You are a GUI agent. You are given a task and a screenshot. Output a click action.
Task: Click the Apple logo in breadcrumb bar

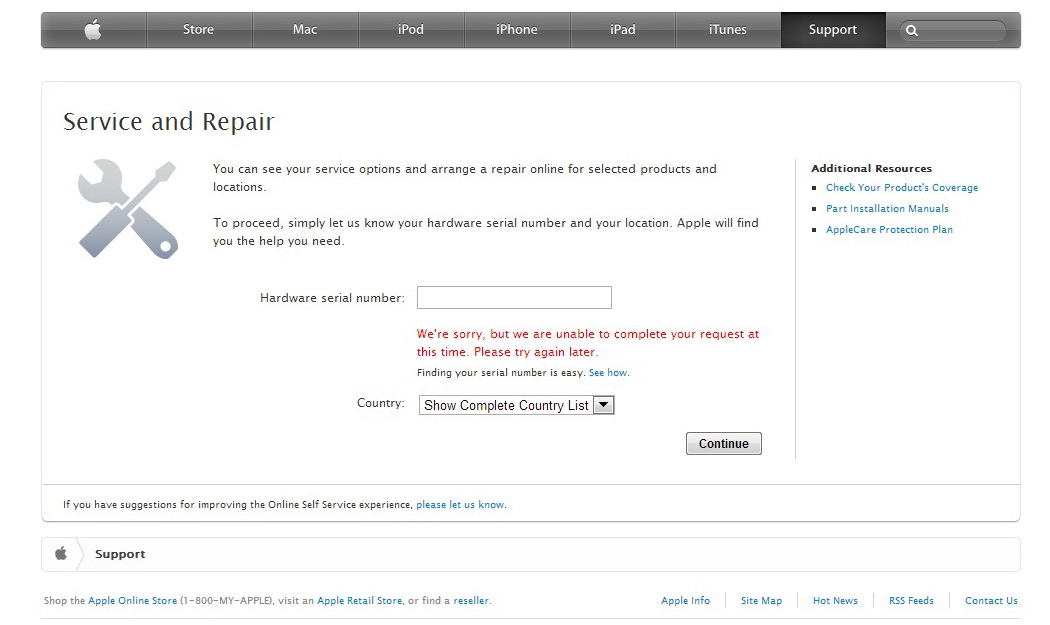[61, 553]
